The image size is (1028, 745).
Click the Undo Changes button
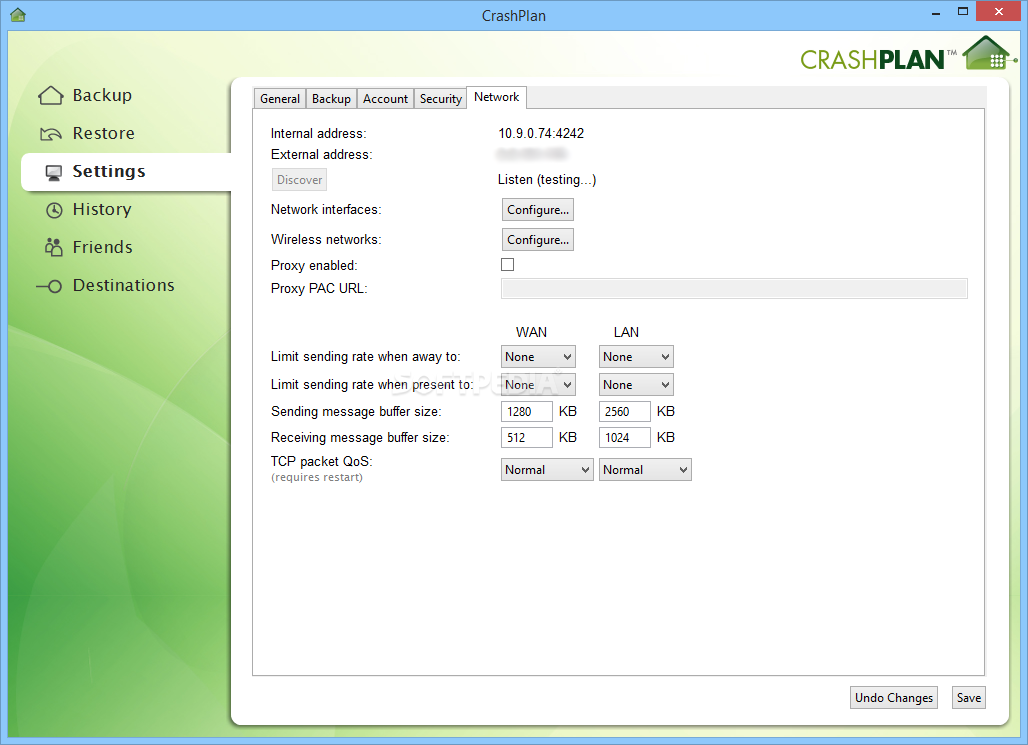click(894, 698)
